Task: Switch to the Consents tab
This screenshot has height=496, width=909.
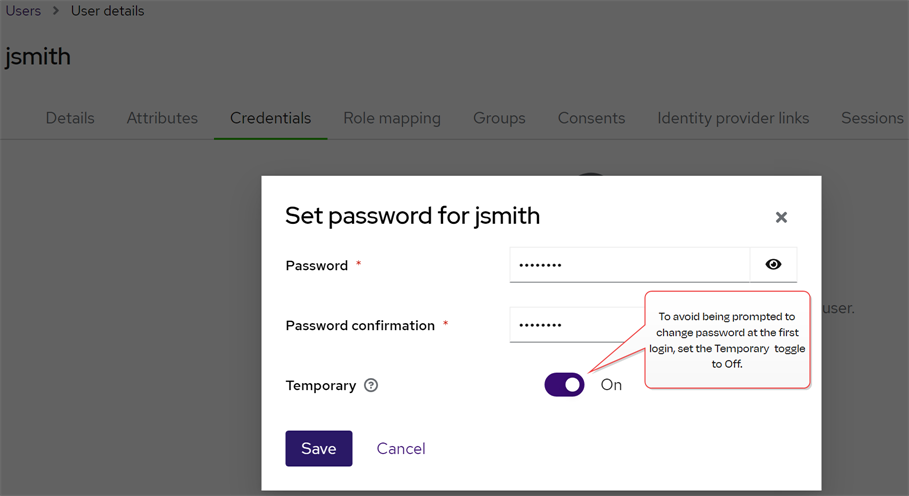Action: coord(591,118)
